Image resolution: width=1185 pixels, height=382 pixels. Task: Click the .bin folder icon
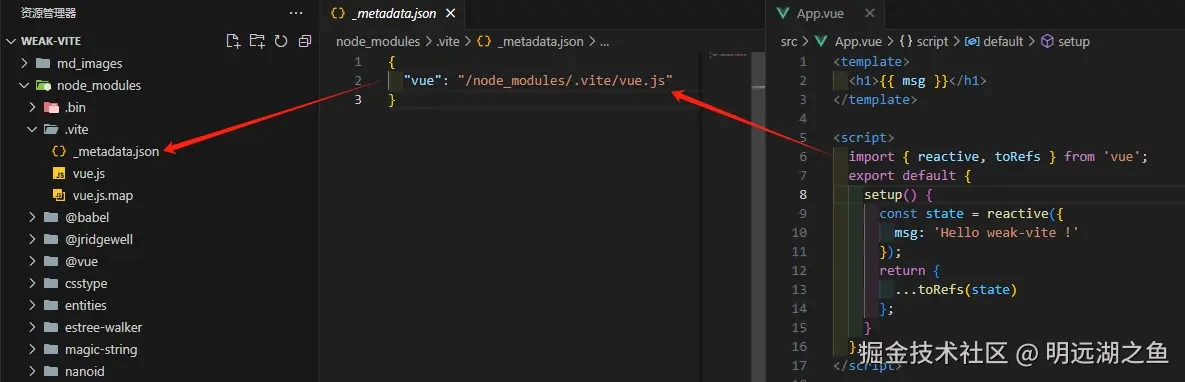pyautogui.click(x=51, y=107)
